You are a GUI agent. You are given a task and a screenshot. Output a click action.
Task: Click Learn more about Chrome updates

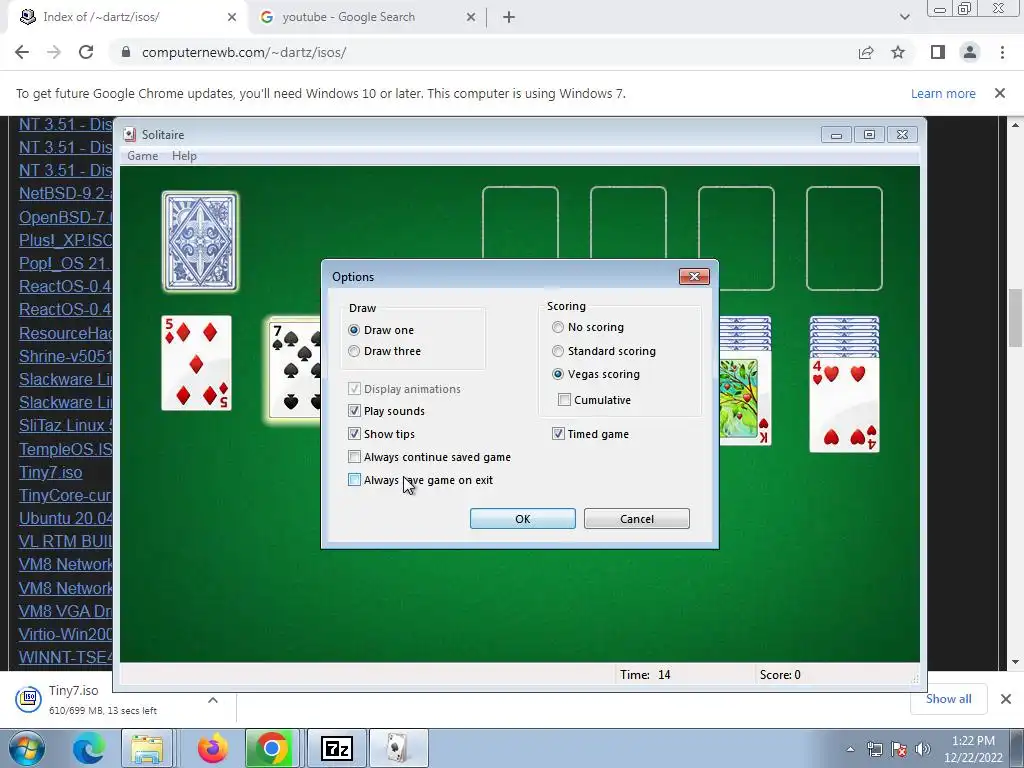click(943, 93)
